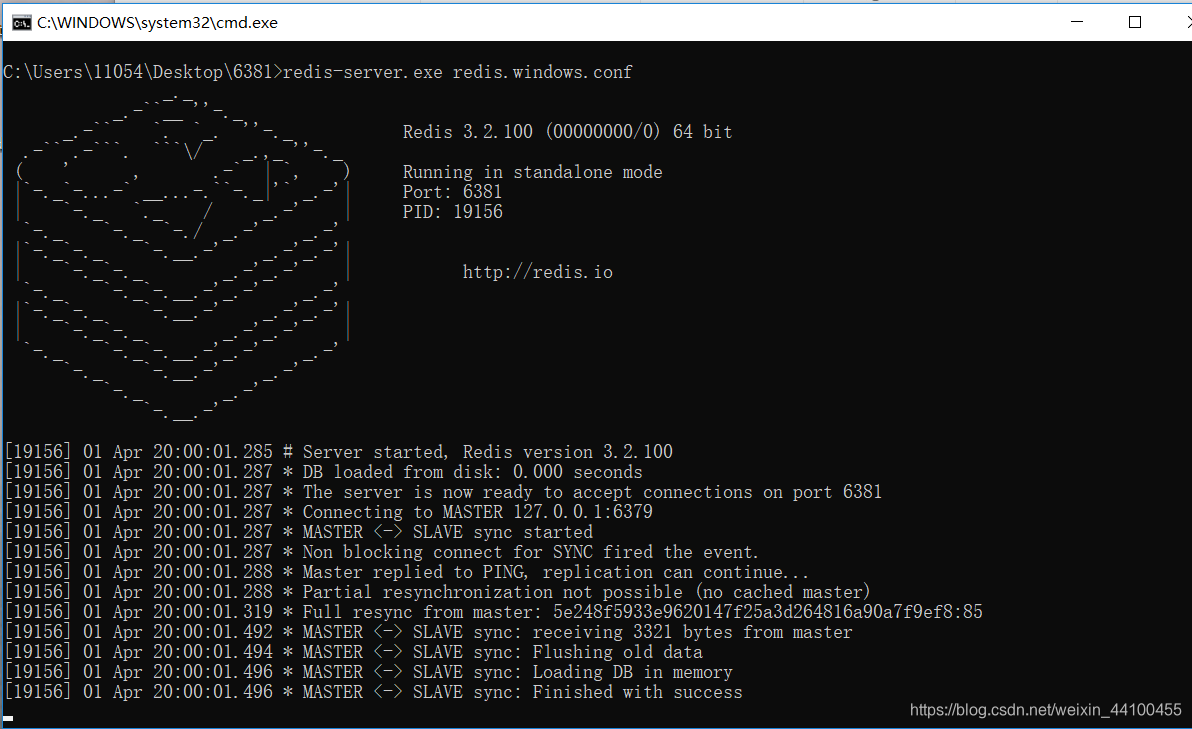The height and width of the screenshot is (729, 1192).
Task: Click the 'DB loaded from disk: 0.000 seconds' line
Action: (324, 472)
